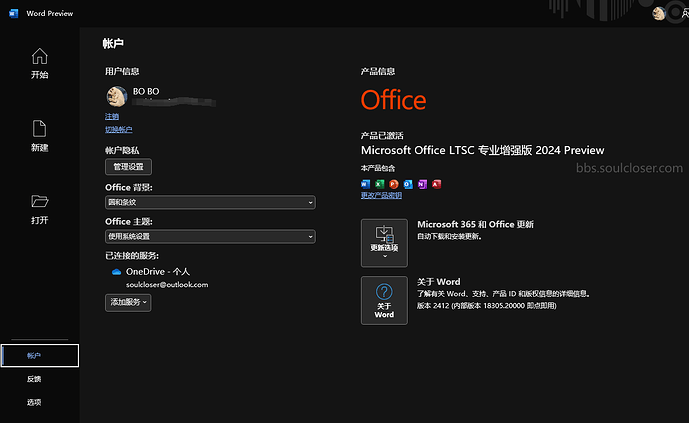The image size is (689, 423).
Task: Open the 添加服务 dropdown
Action: click(128, 303)
